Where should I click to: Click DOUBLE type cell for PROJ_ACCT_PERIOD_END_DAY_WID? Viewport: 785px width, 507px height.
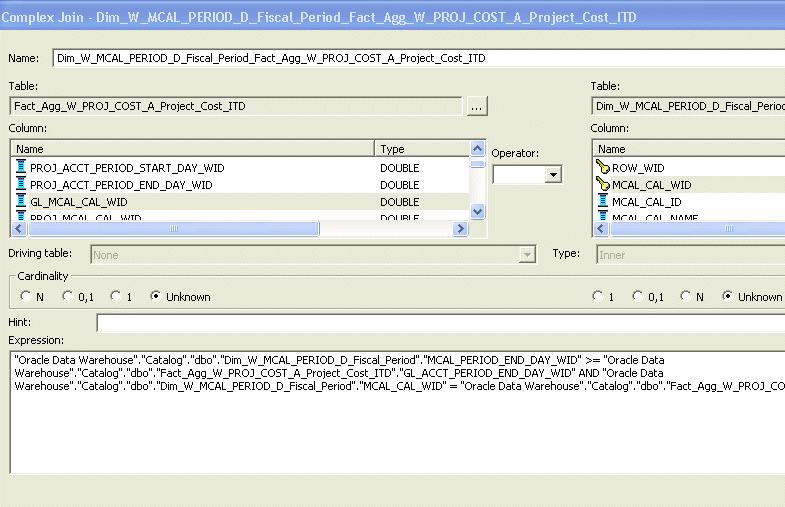click(x=400, y=185)
